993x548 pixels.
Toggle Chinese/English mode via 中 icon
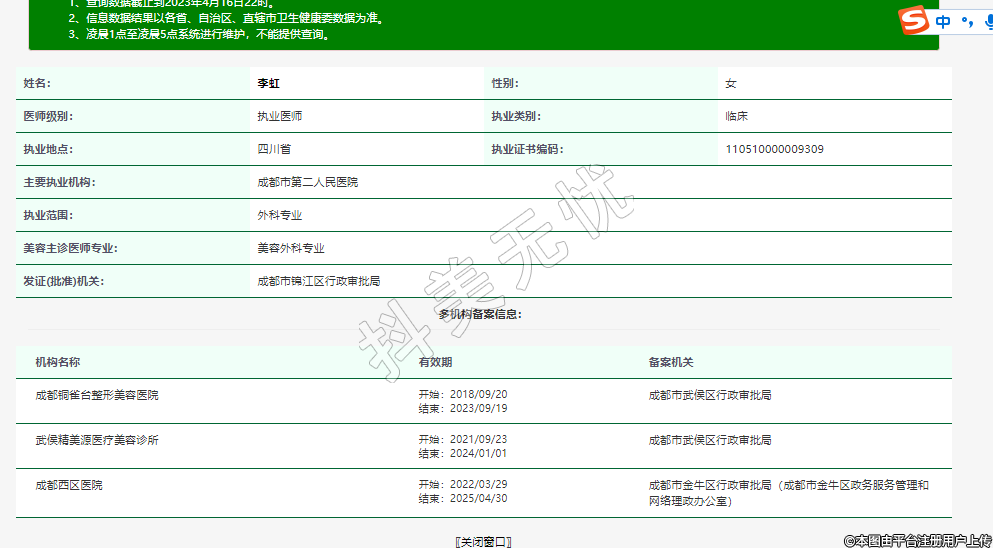point(942,21)
